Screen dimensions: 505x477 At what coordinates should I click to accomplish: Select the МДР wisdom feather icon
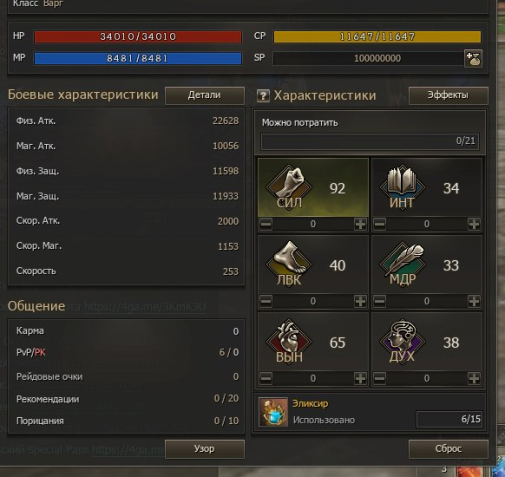(402, 263)
